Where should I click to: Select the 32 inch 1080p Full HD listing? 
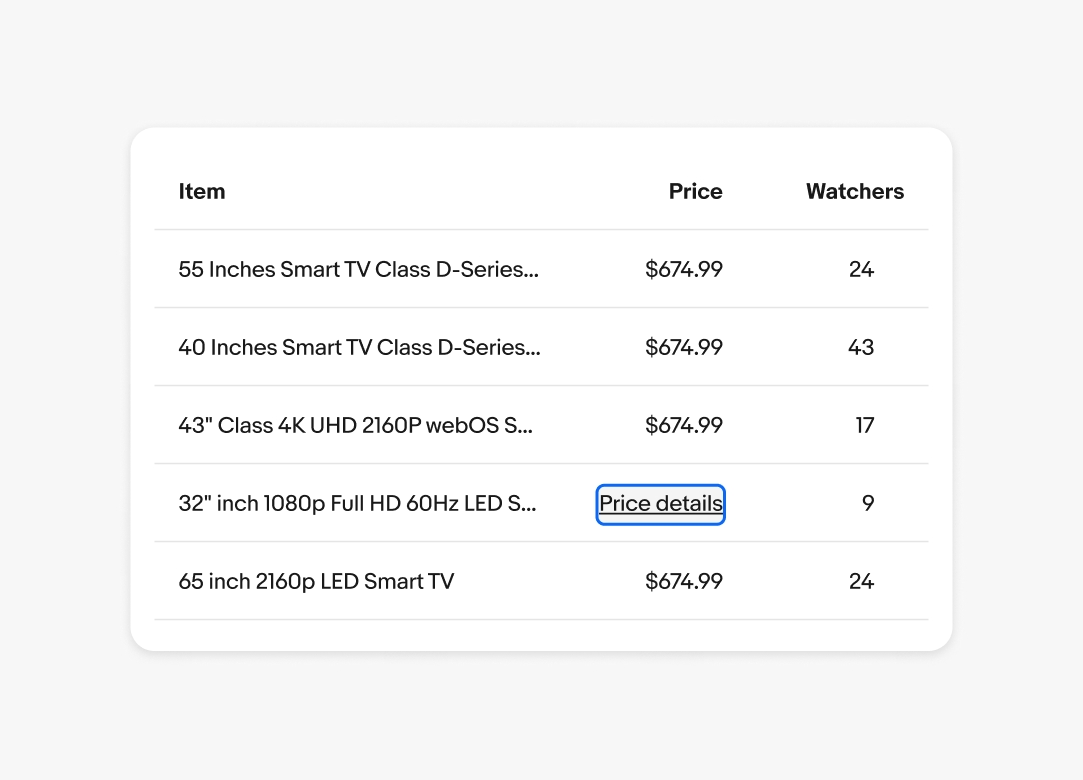(357, 503)
